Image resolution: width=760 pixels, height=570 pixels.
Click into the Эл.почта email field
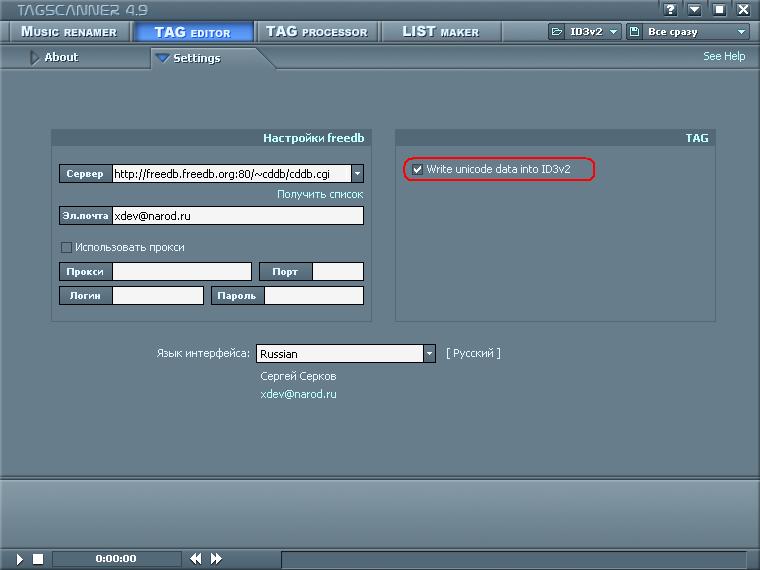point(238,216)
